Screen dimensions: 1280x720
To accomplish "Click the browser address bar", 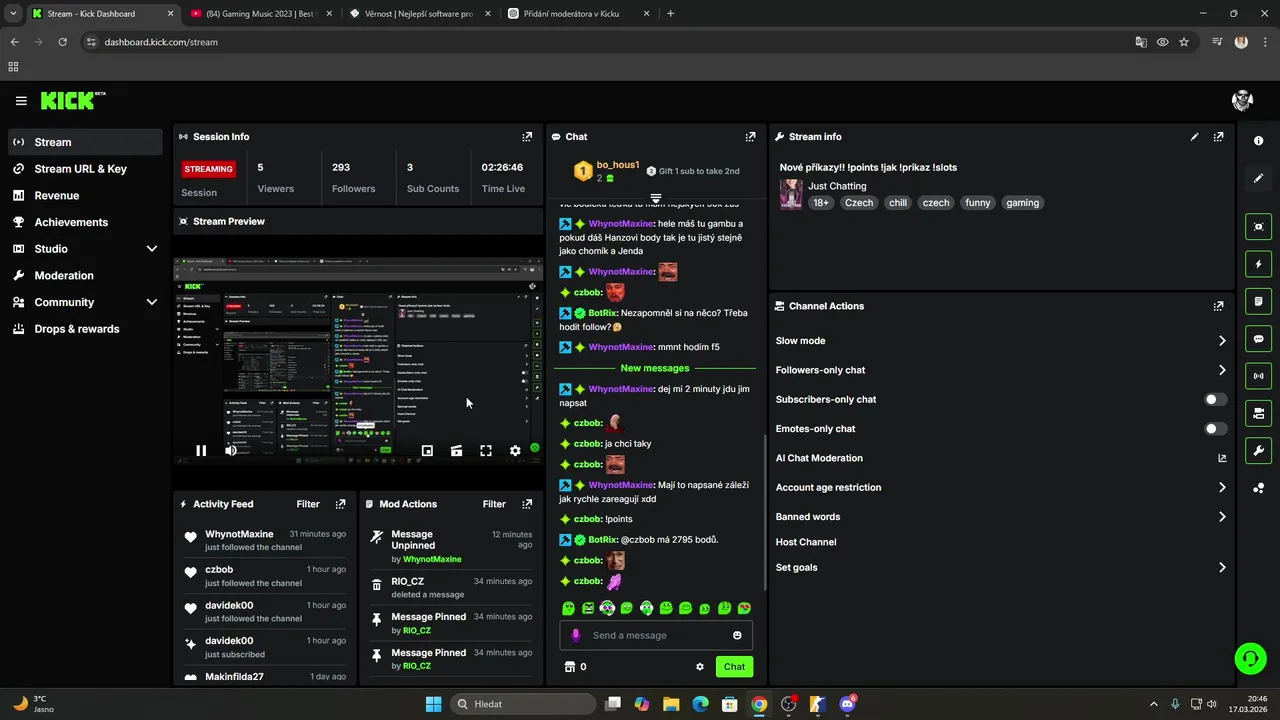I will point(610,42).
